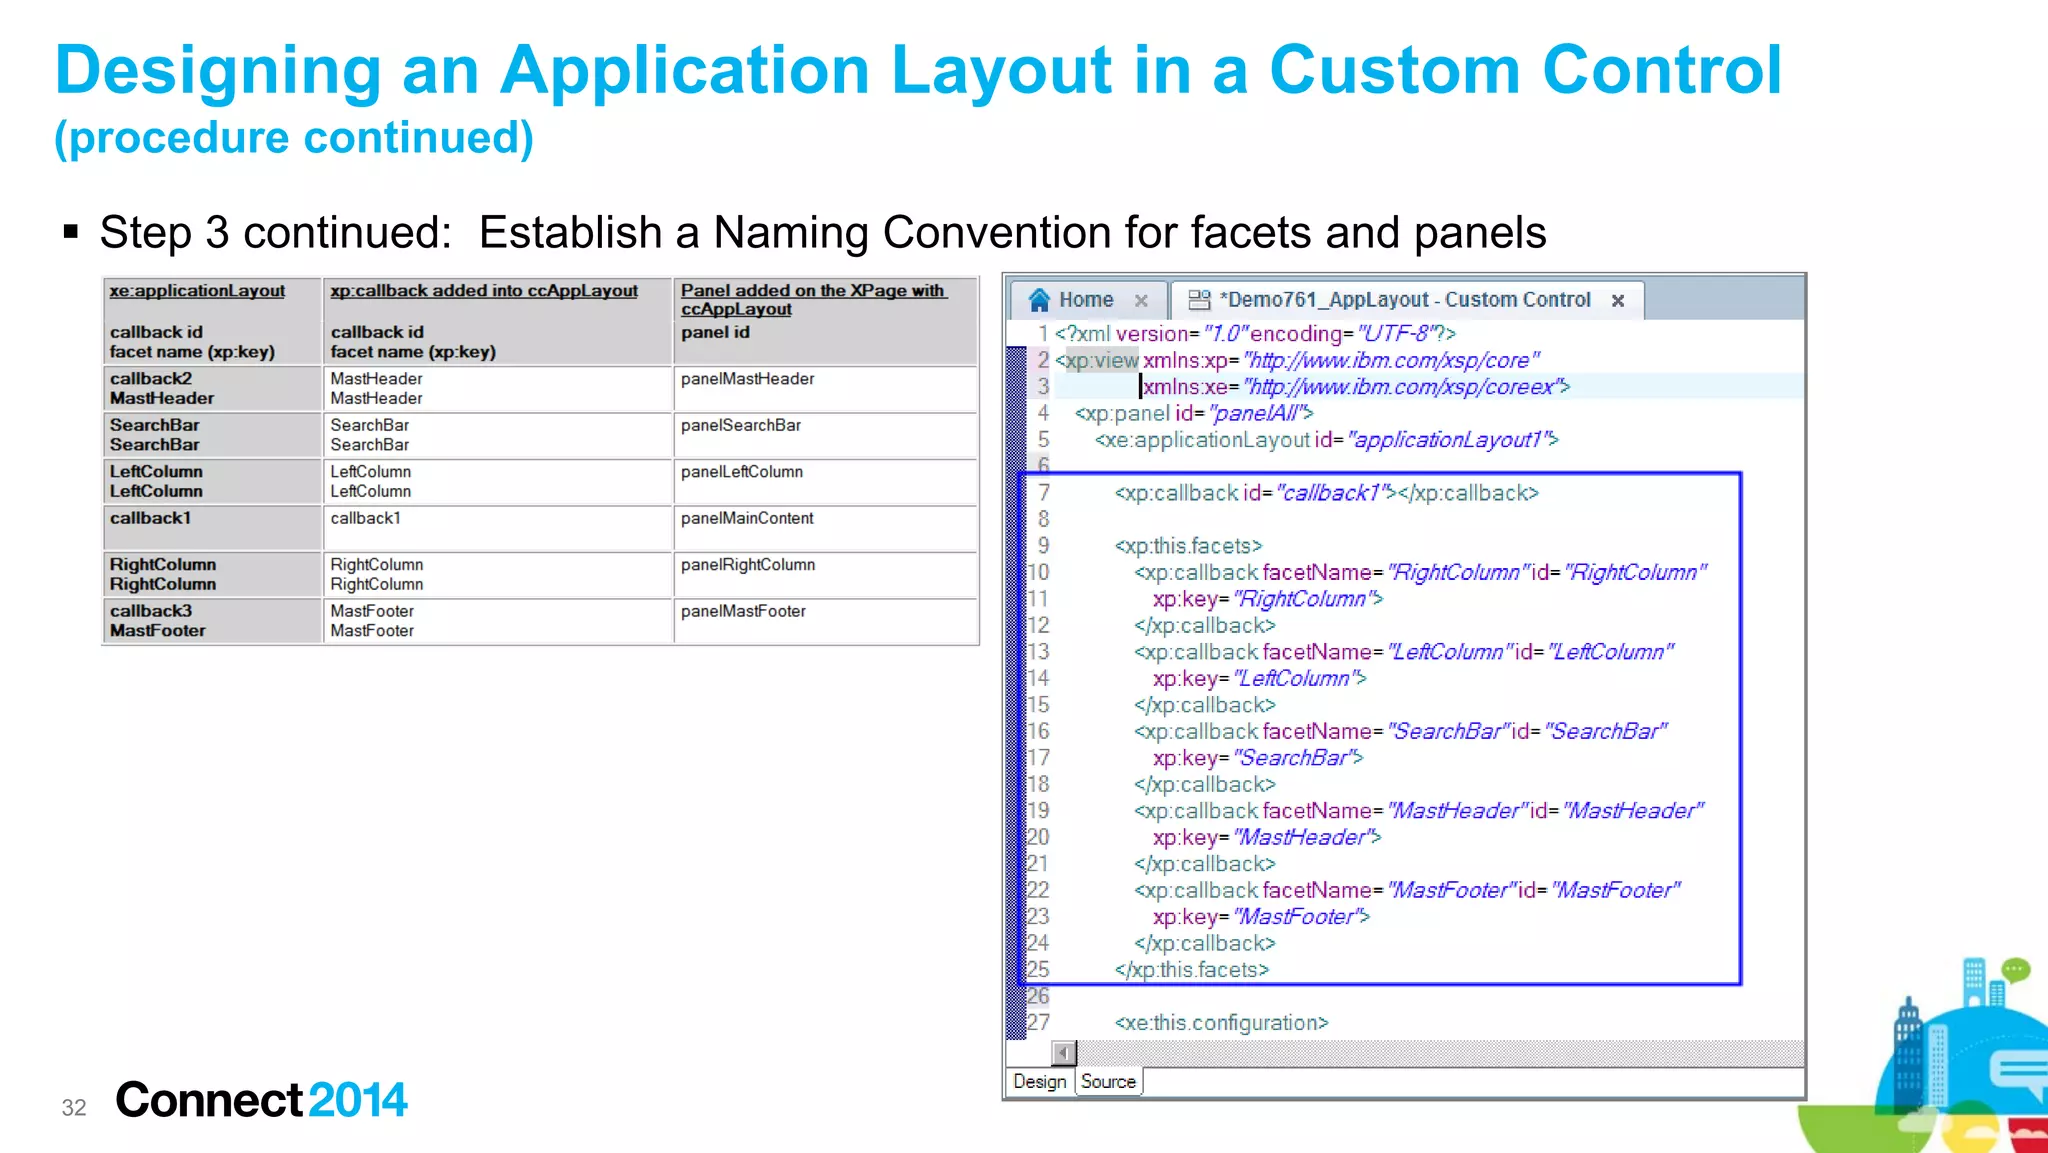This screenshot has width=2048, height=1153.
Task: Open the Home tab
Action: pos(1086,300)
